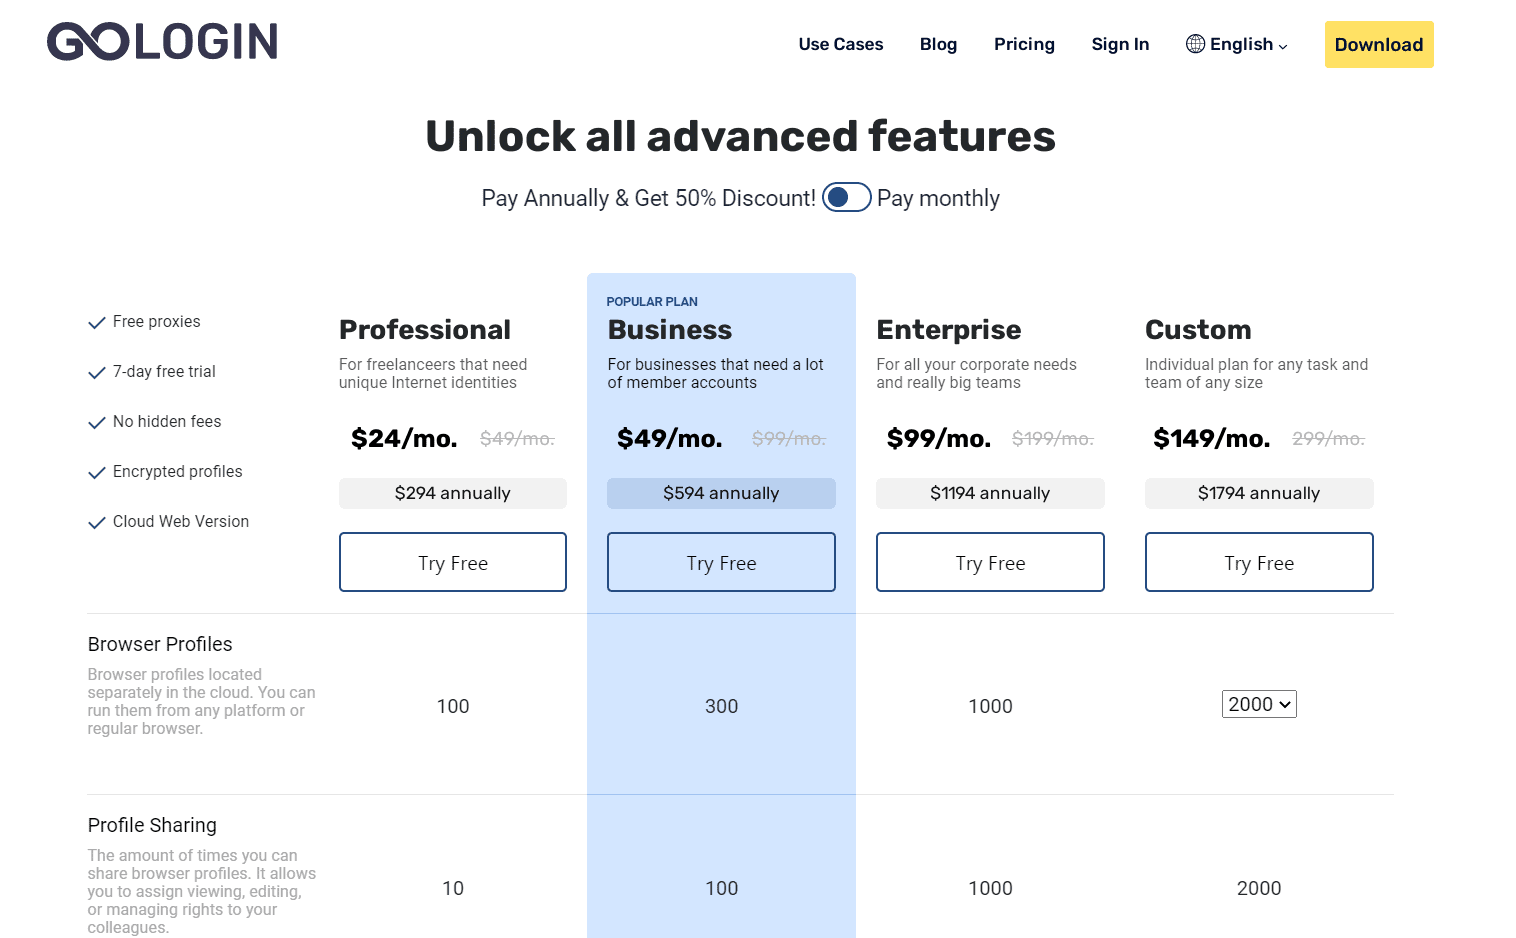This screenshot has height=938, width=1516.
Task: Click the 7-day free trial checkmark
Action: 97,372
